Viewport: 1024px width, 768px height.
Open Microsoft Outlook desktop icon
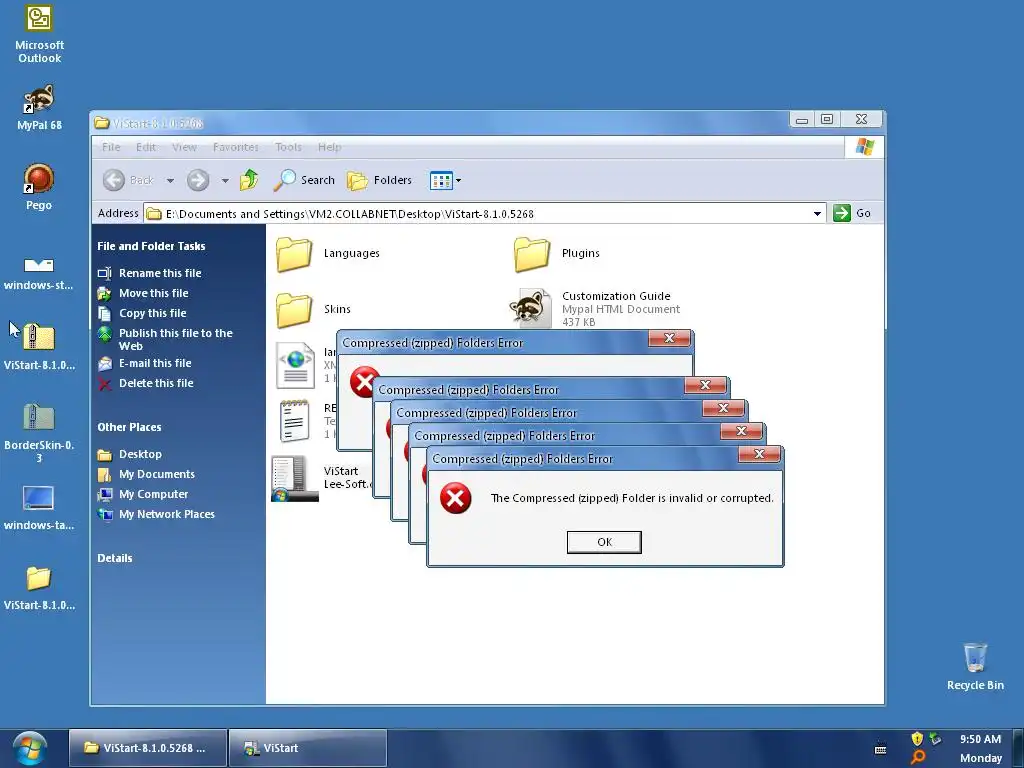point(39,34)
